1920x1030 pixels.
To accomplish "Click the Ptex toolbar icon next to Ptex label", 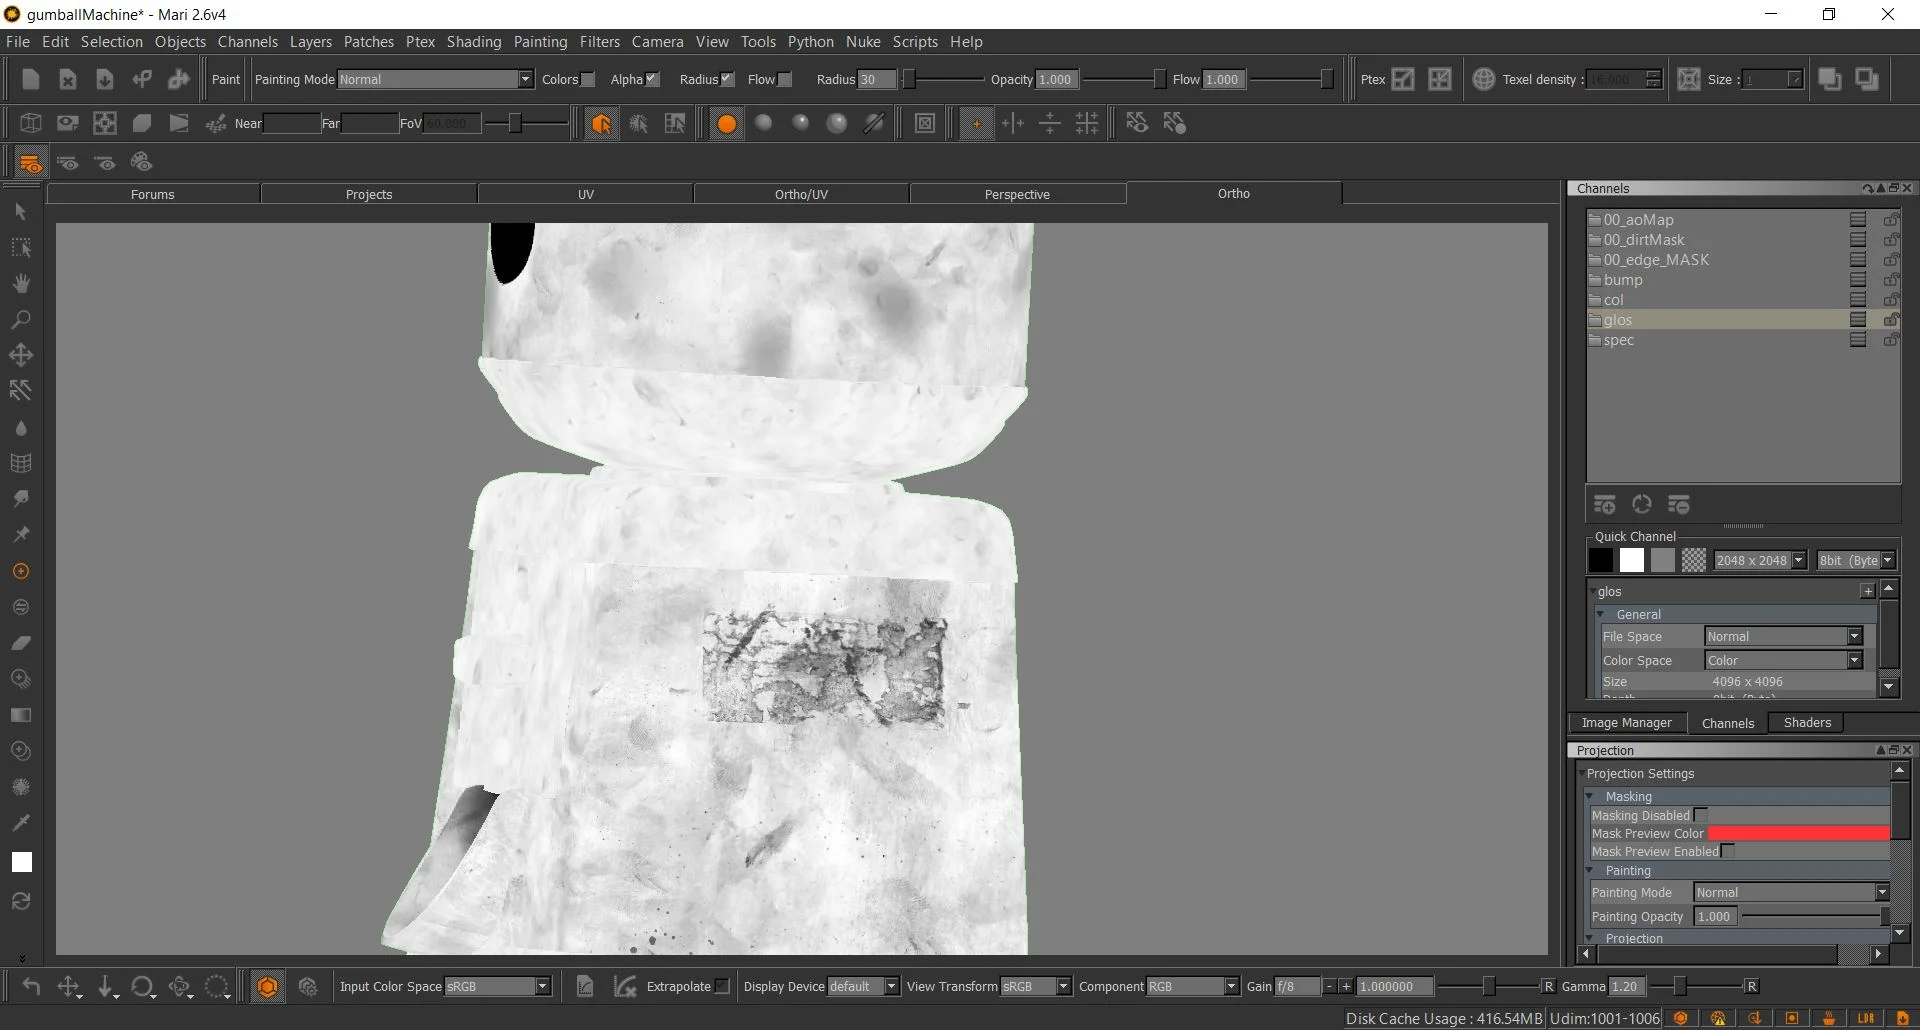I will (1403, 80).
